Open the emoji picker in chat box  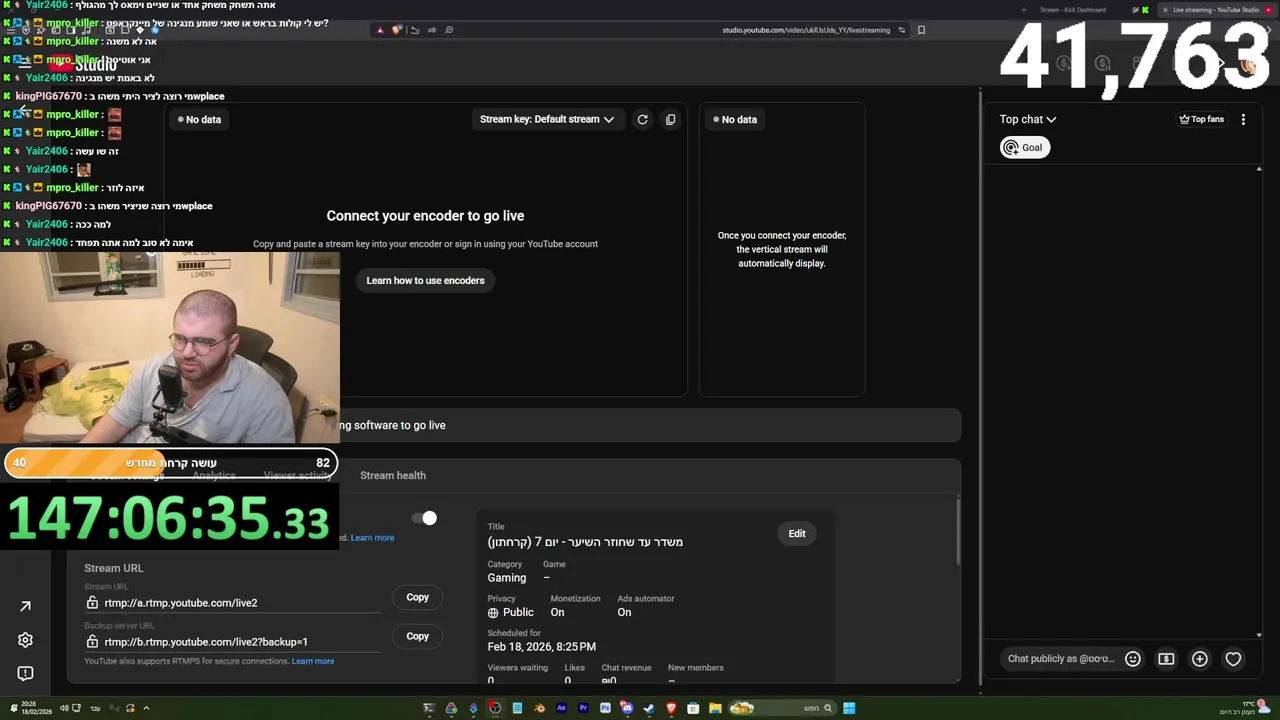pos(1133,659)
